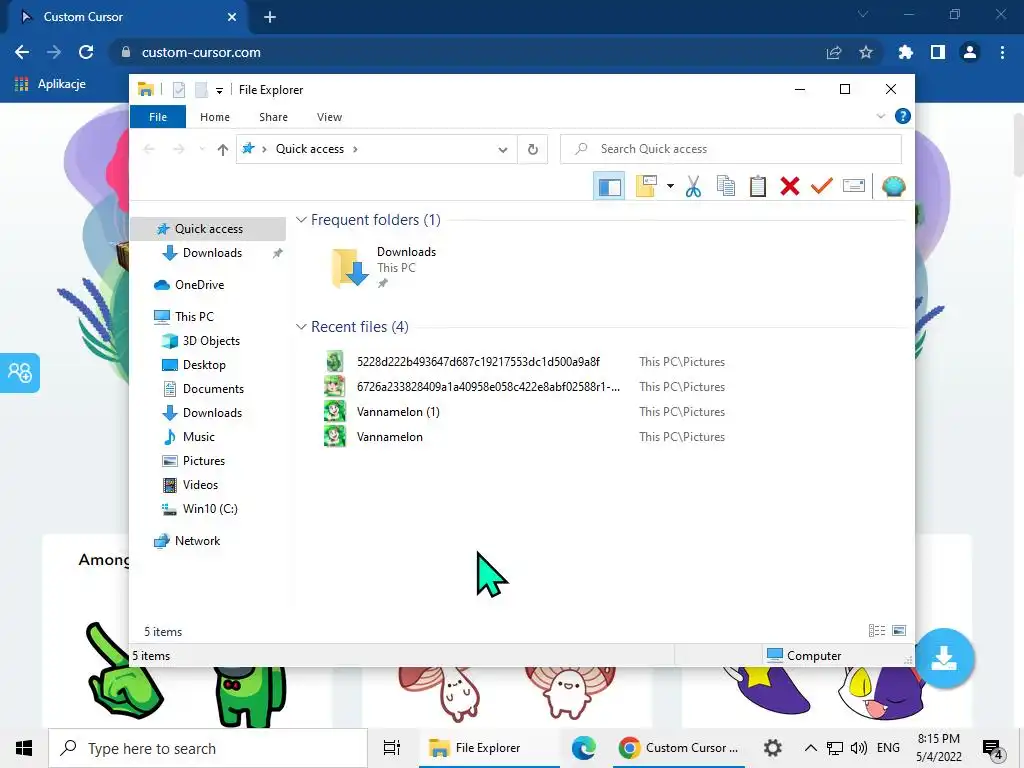Screen dimensions: 1024x768
Task: Open the Chrome three-dot menu
Action: pyautogui.click(x=1002, y=52)
